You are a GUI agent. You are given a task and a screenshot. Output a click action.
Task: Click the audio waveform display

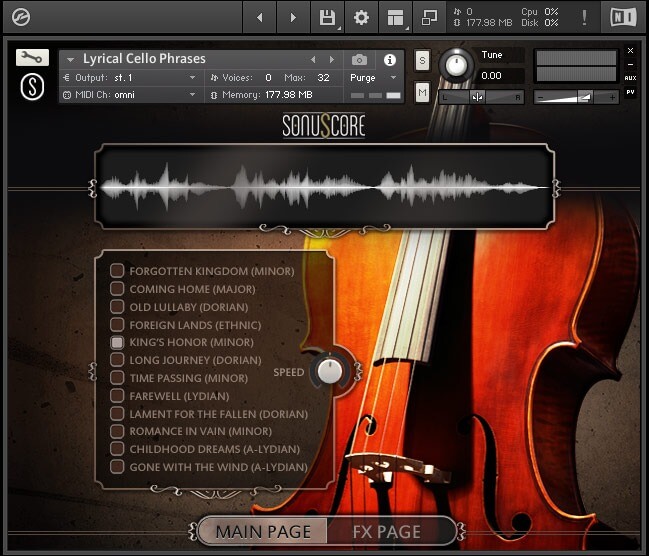click(x=324, y=186)
